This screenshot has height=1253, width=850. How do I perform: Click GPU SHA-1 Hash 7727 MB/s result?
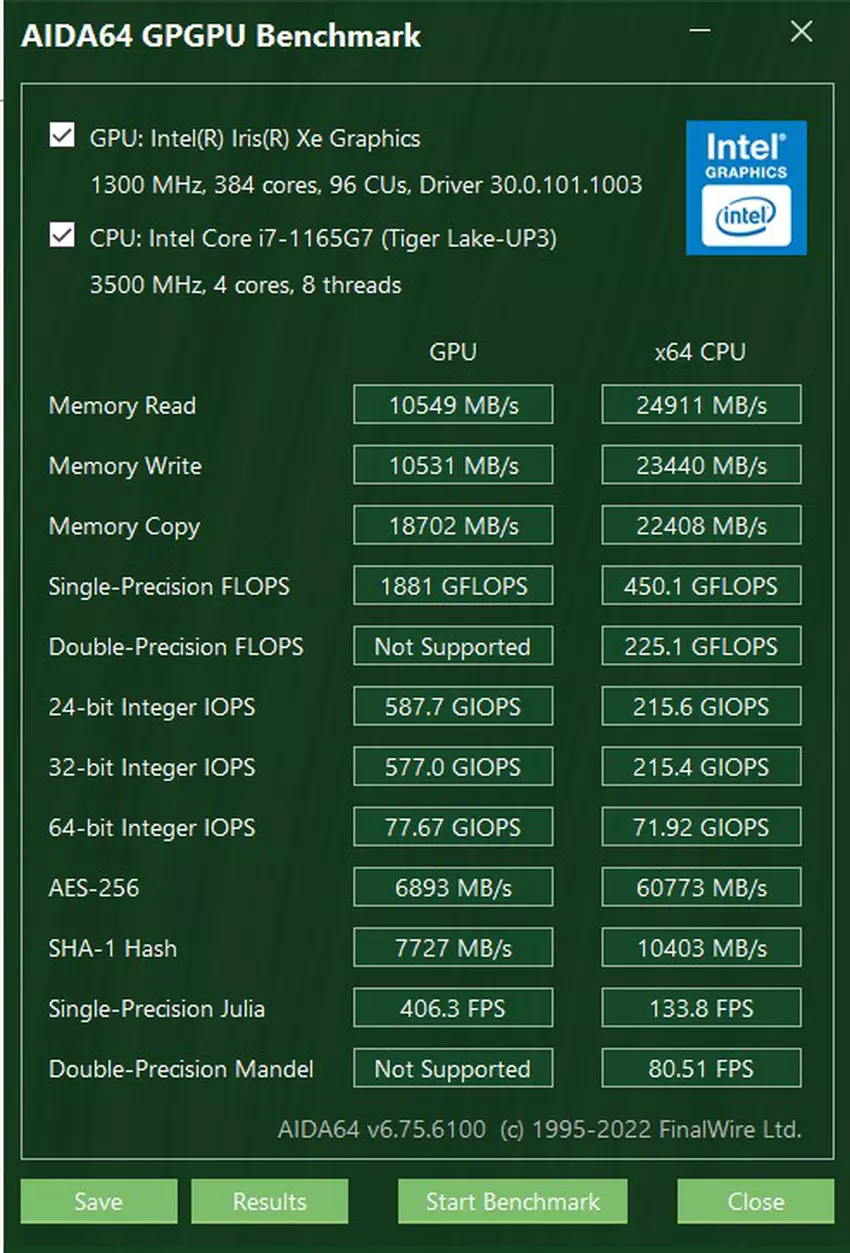(x=452, y=947)
